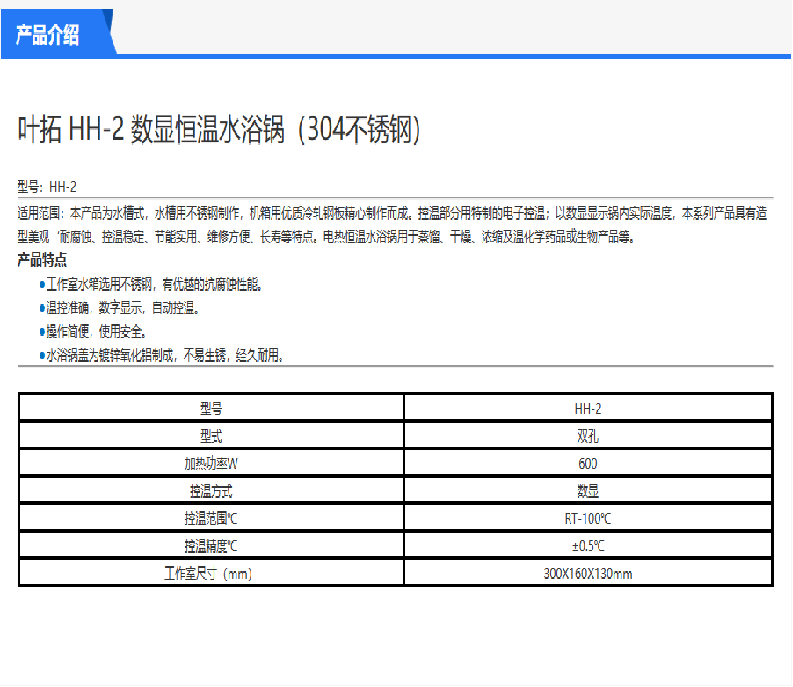Click the 工作室尺寸 (mm) cell
Image resolution: width=793 pixels, height=687 pixels.
tap(211, 573)
